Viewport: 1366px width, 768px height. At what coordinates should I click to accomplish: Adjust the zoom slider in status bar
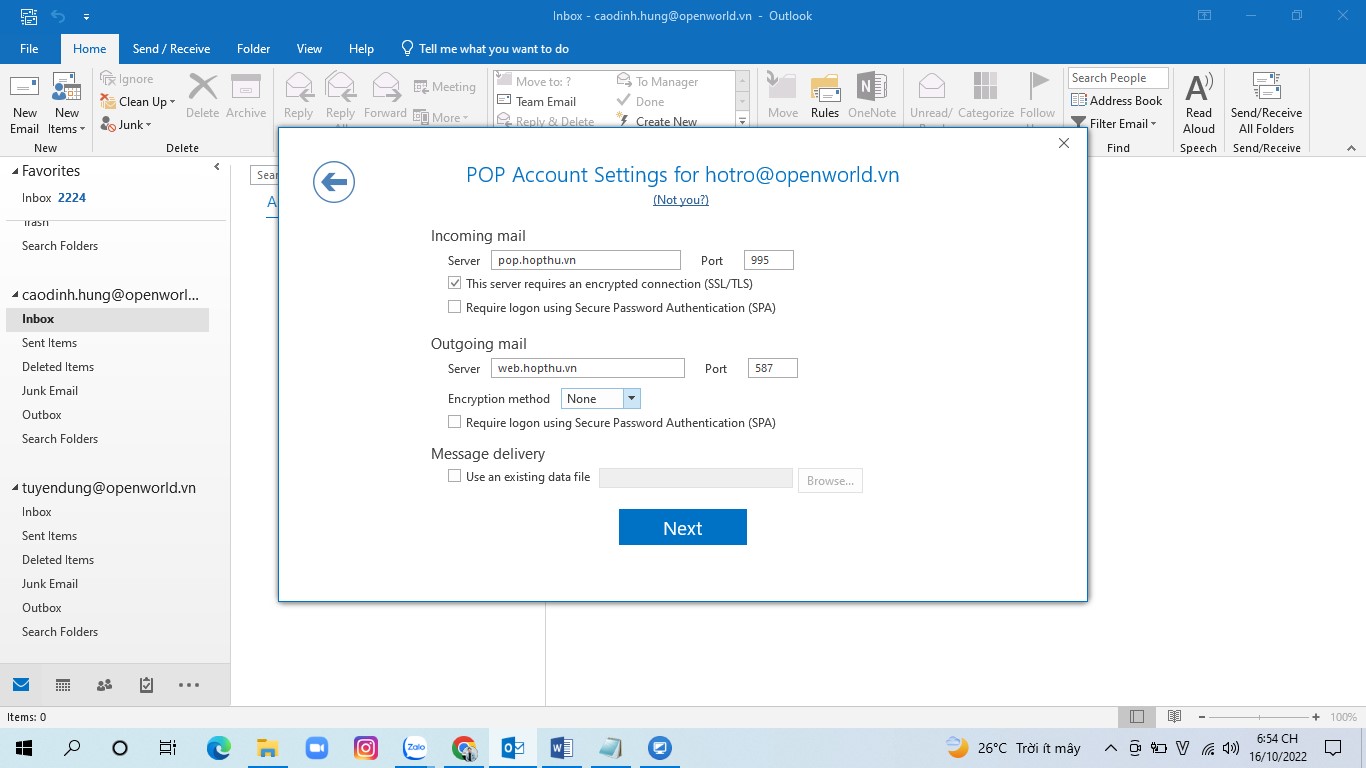pyautogui.click(x=1259, y=717)
